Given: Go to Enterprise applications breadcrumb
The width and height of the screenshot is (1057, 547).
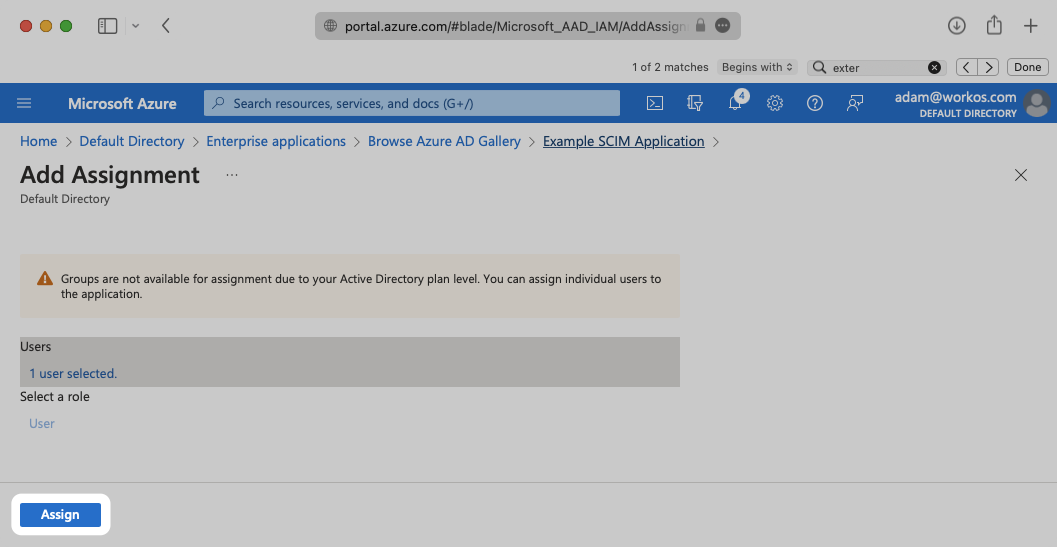Looking at the screenshot, I should [x=276, y=141].
